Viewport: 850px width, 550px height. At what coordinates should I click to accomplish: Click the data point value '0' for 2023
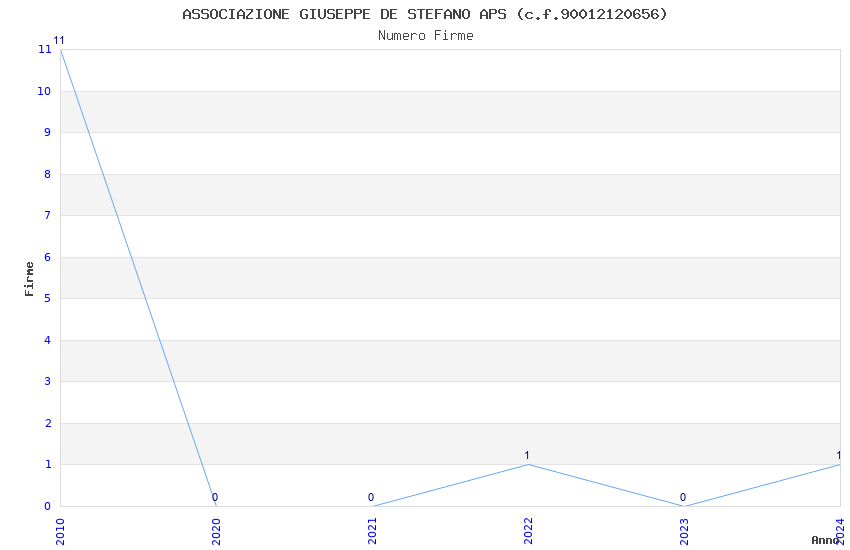[683, 497]
